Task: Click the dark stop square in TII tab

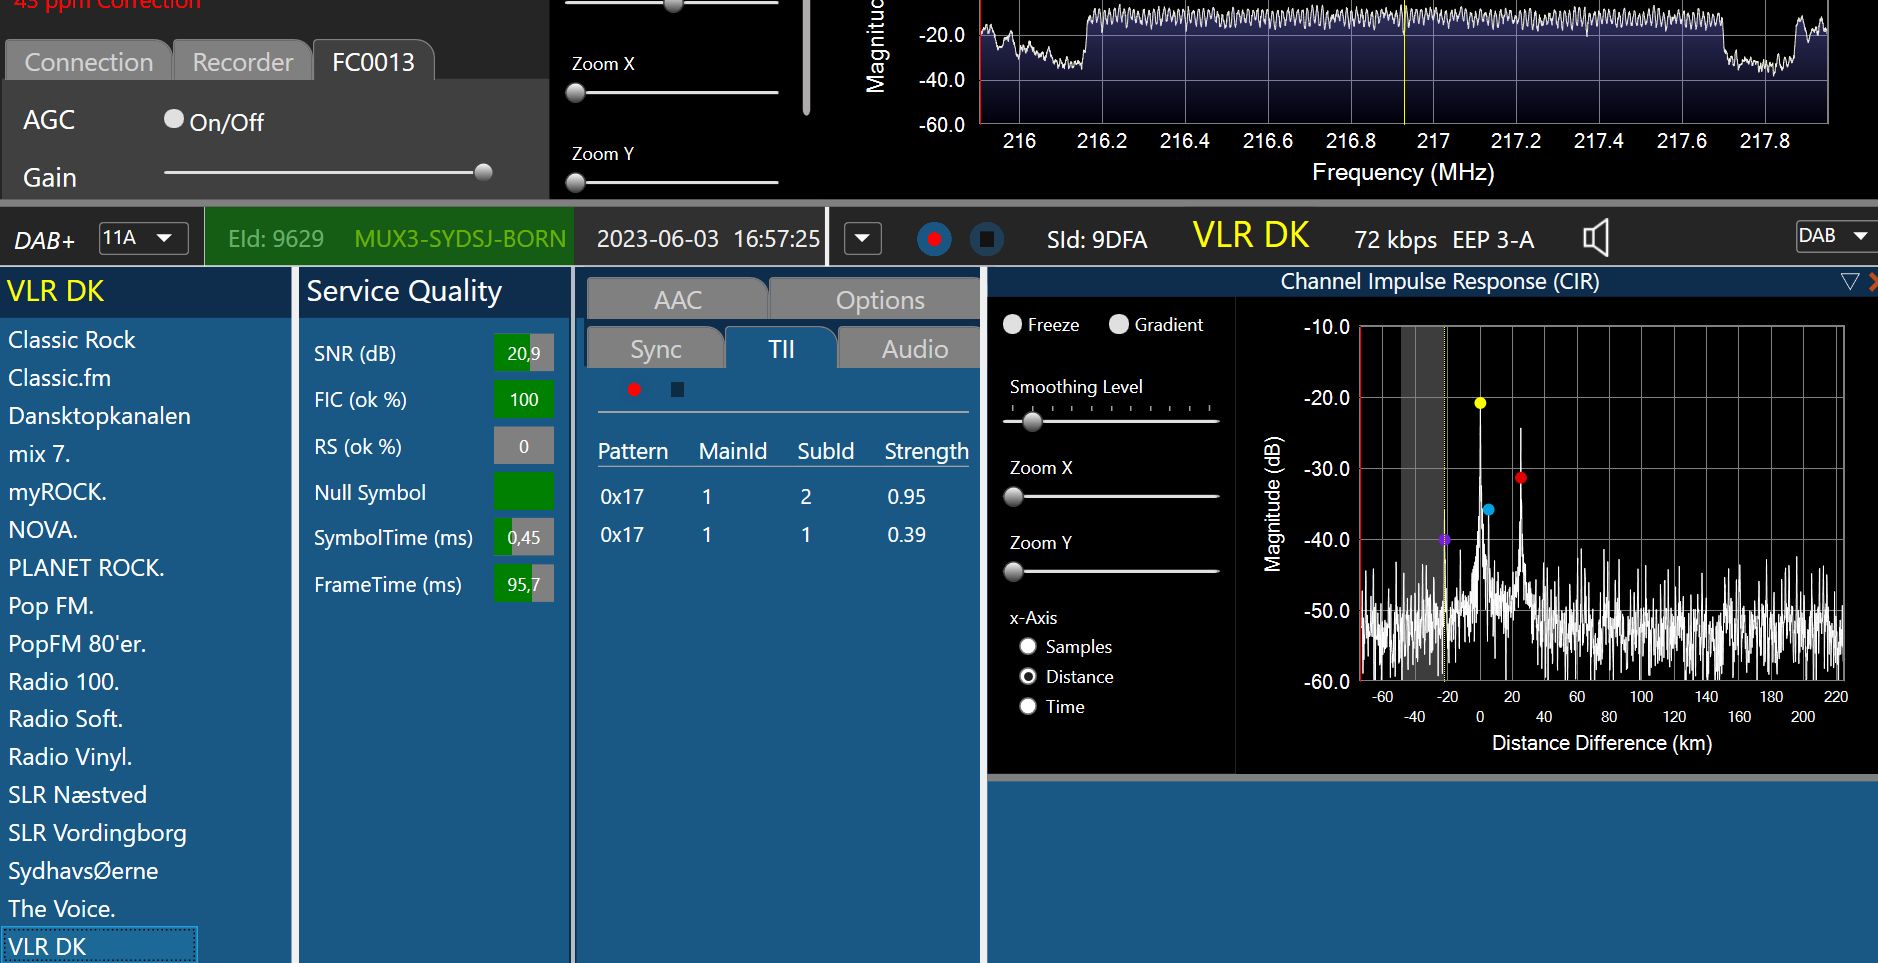Action: coord(677,389)
